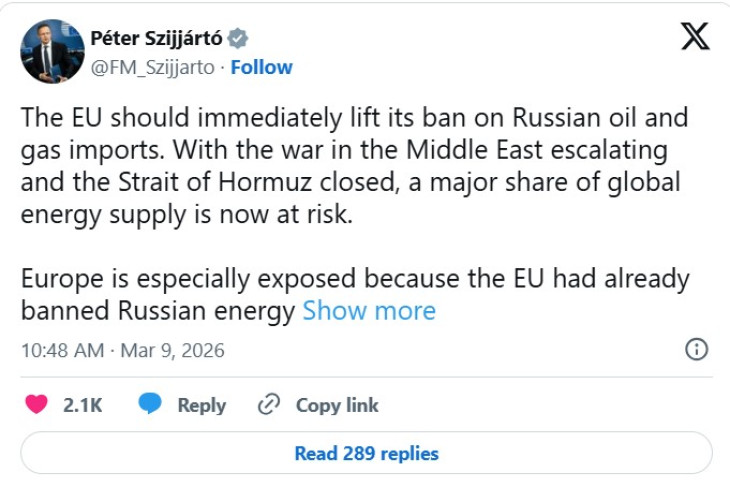730x487 pixels.
Task: Open Péter Szijjártó's profile picture
Action: (x=52, y=51)
